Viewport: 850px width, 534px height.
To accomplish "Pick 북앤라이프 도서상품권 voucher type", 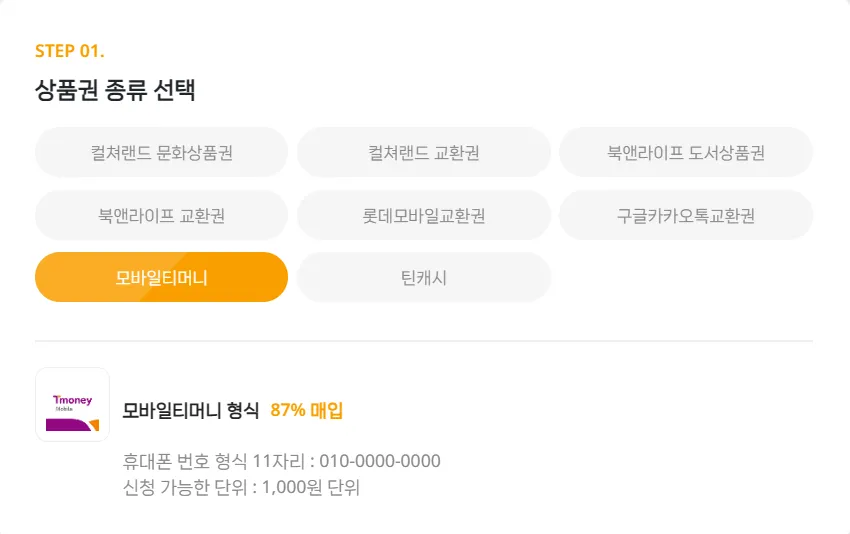I will point(686,153).
